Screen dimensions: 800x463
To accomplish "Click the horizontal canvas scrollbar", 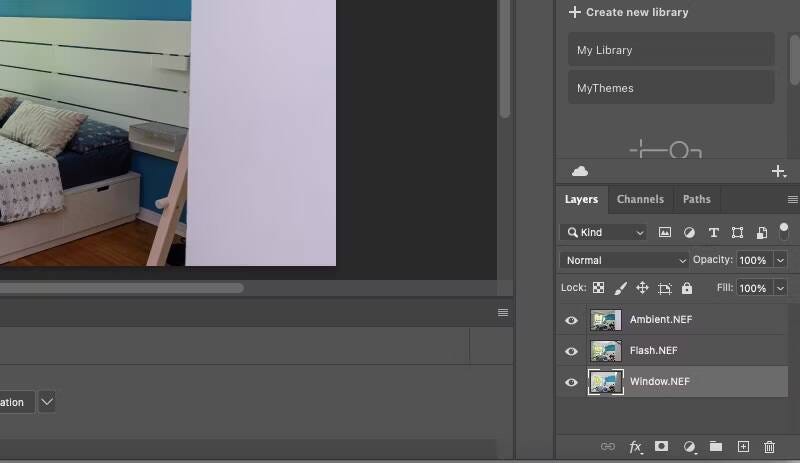I will click(120, 288).
